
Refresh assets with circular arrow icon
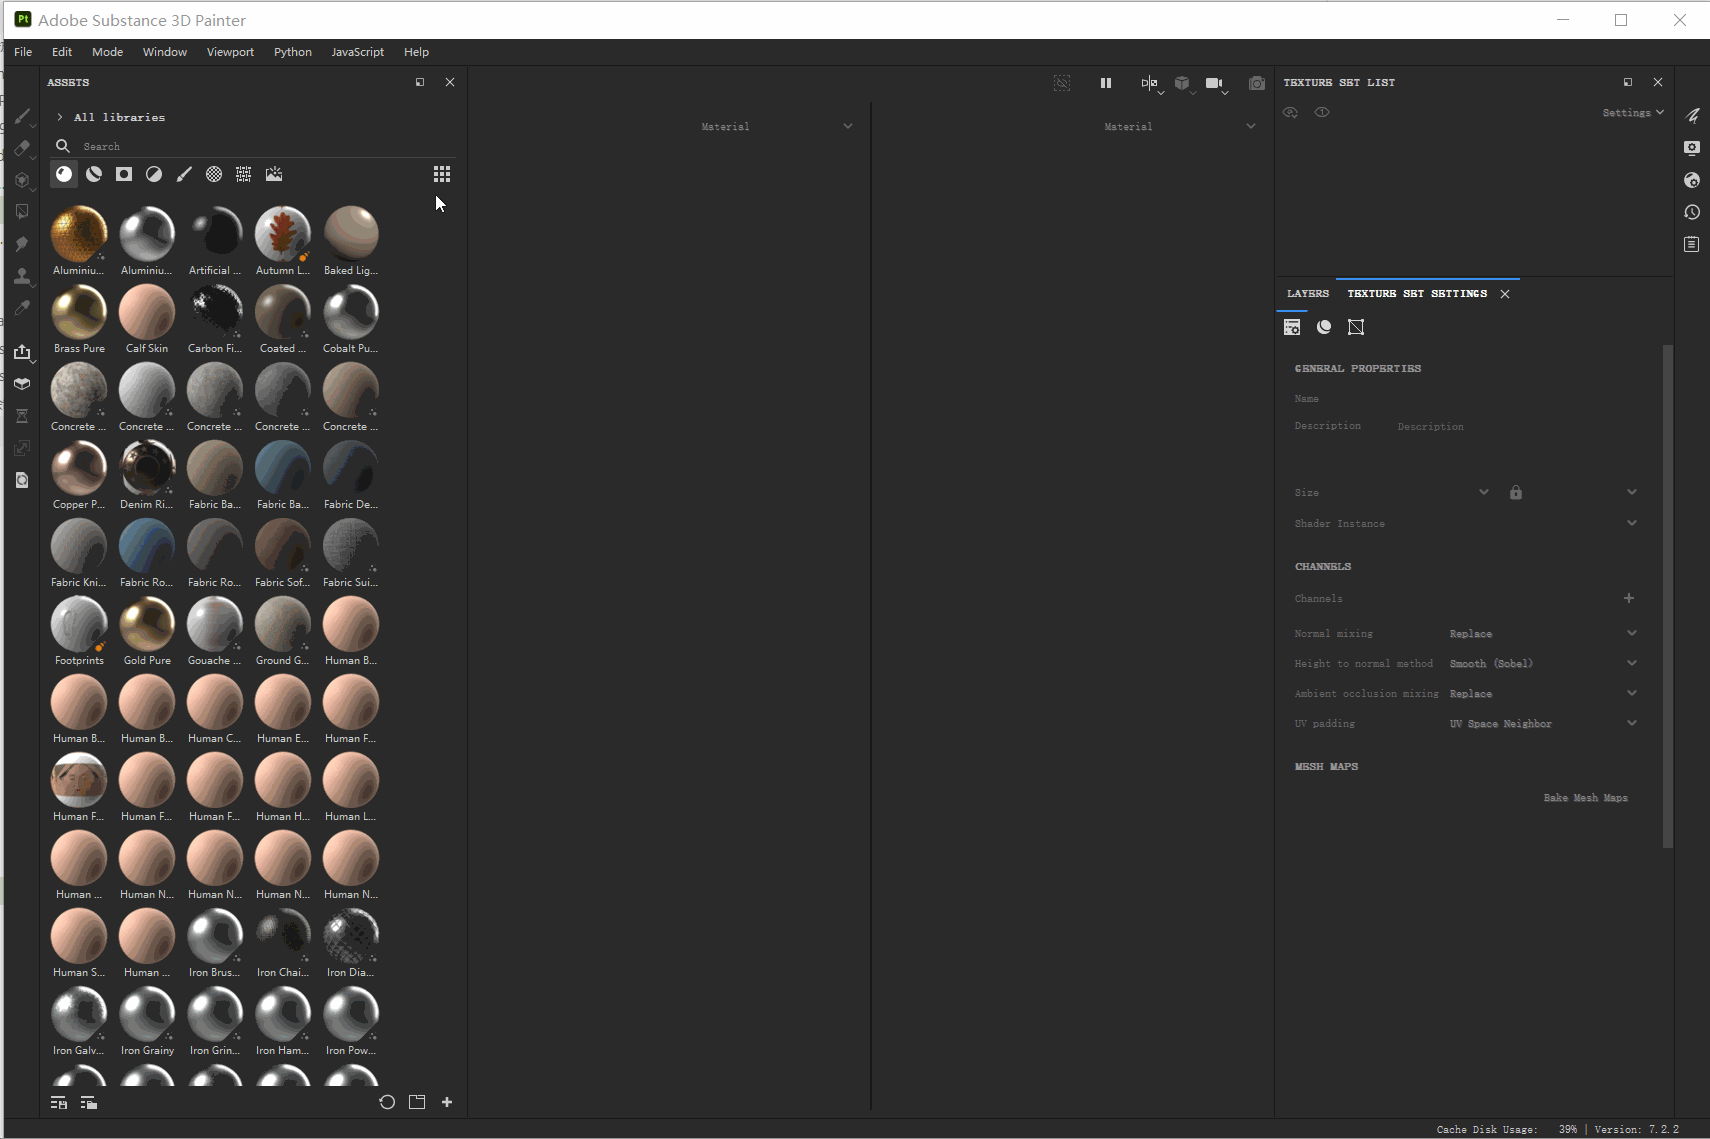tap(387, 1102)
